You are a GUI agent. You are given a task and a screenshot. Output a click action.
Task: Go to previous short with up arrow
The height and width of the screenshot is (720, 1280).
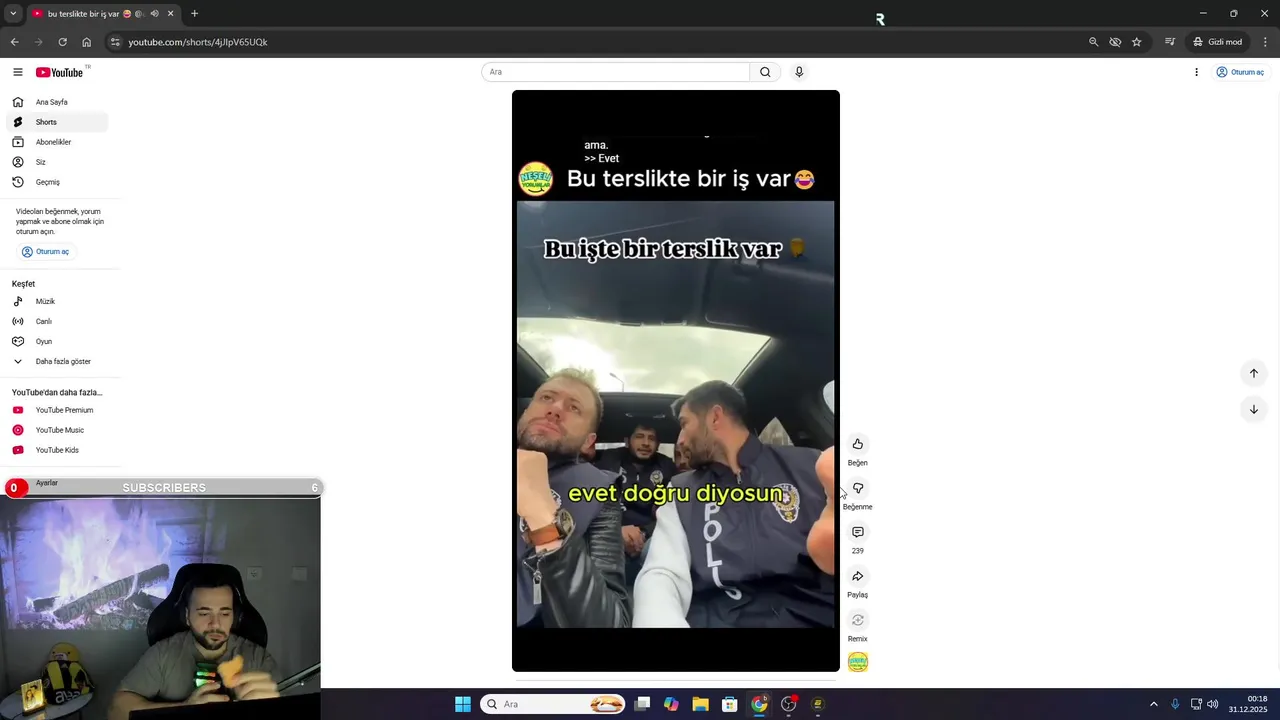tap(1253, 373)
